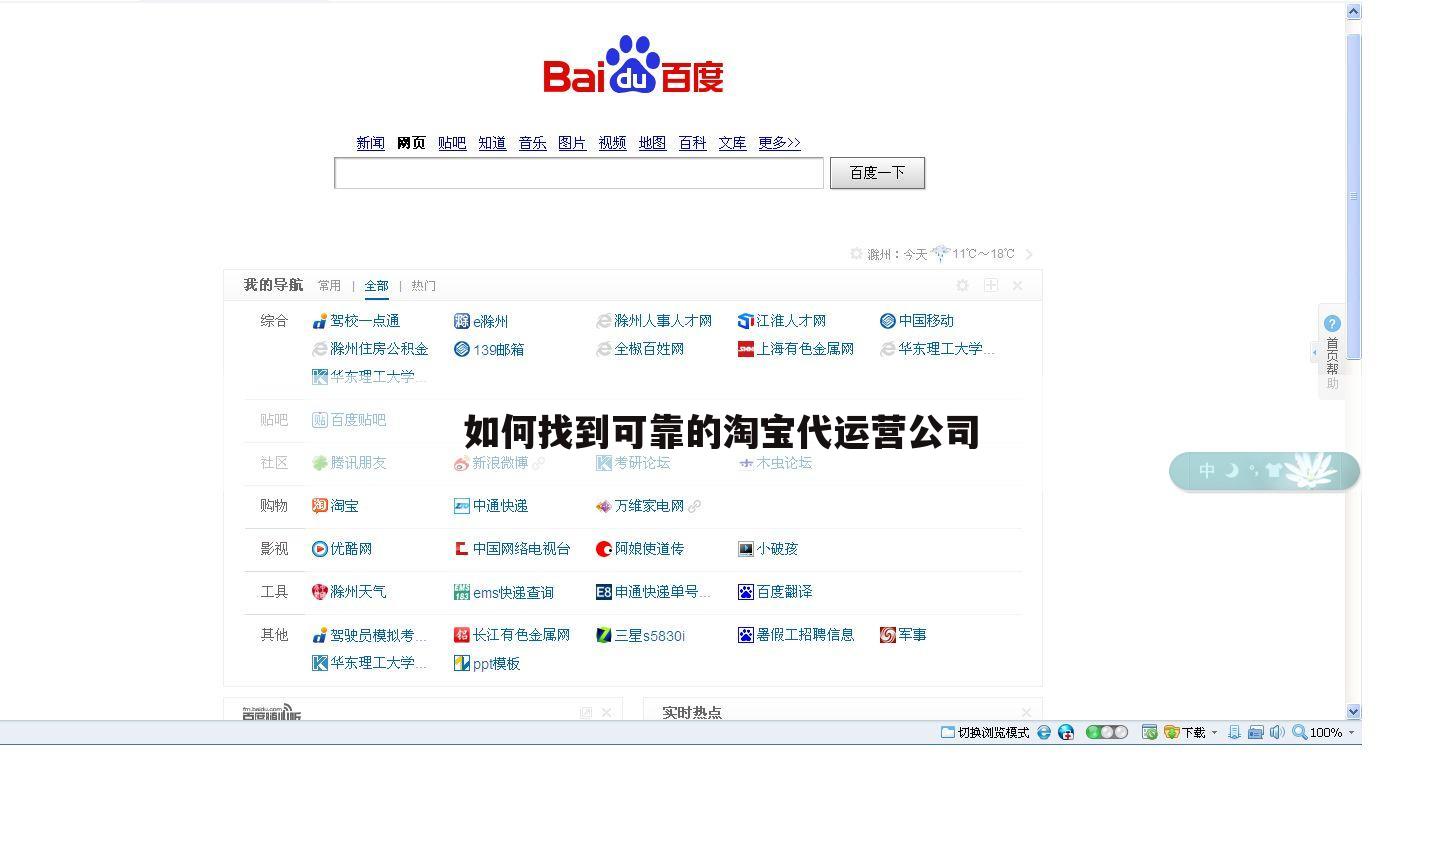Expand side panel arrow beside 首页帮助
The image size is (1440, 867).
1314,352
